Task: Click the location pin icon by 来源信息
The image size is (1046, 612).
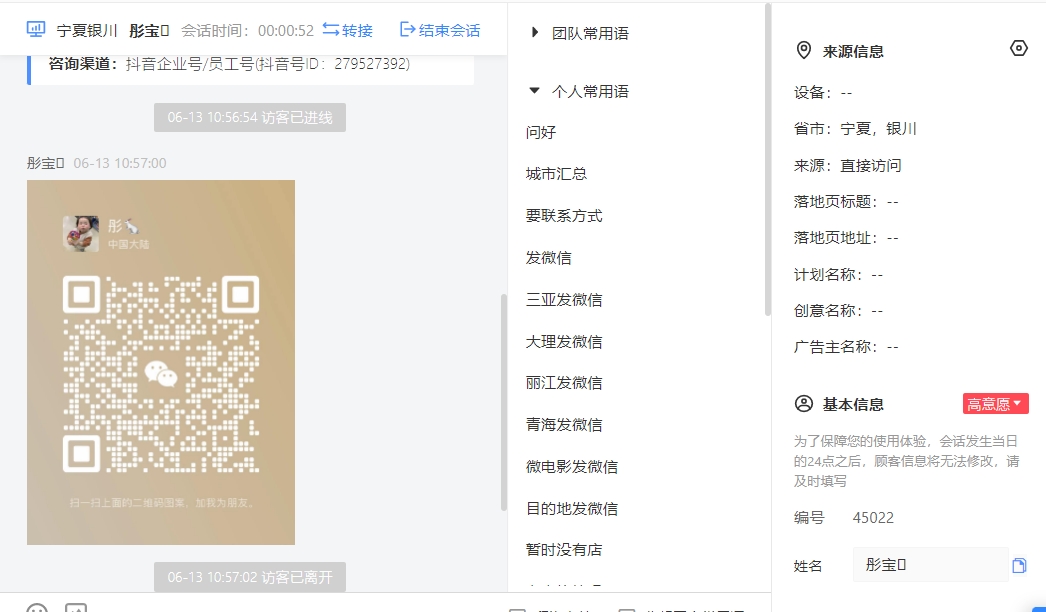Action: click(x=804, y=50)
